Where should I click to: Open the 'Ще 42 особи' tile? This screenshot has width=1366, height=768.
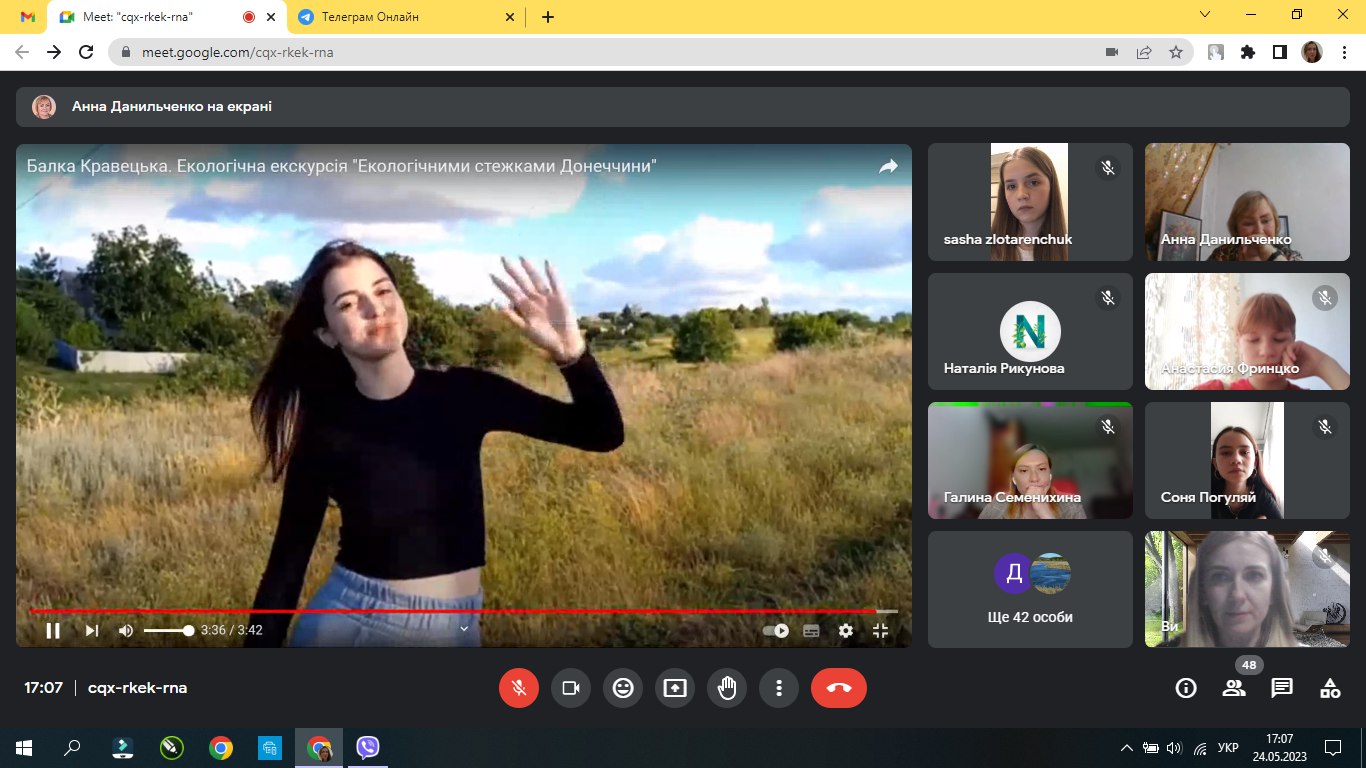1030,589
